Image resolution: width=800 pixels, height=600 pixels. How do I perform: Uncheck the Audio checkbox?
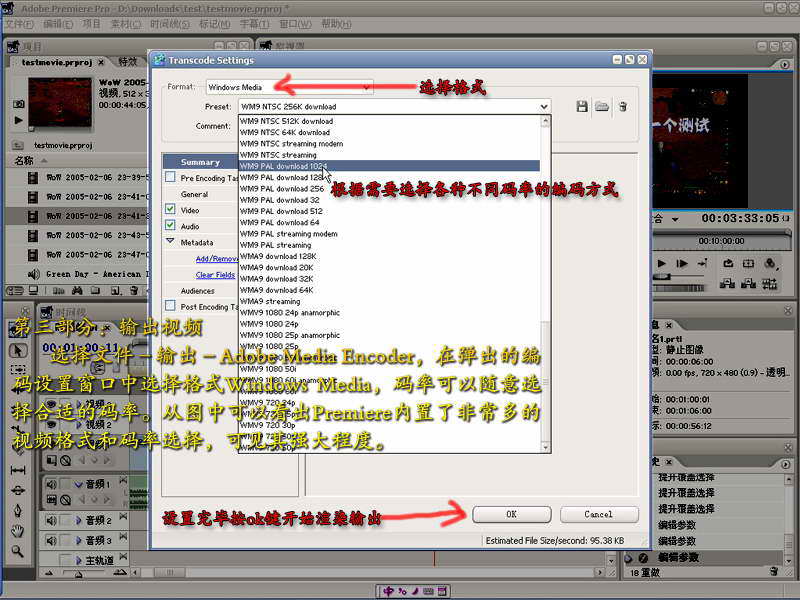point(170,225)
